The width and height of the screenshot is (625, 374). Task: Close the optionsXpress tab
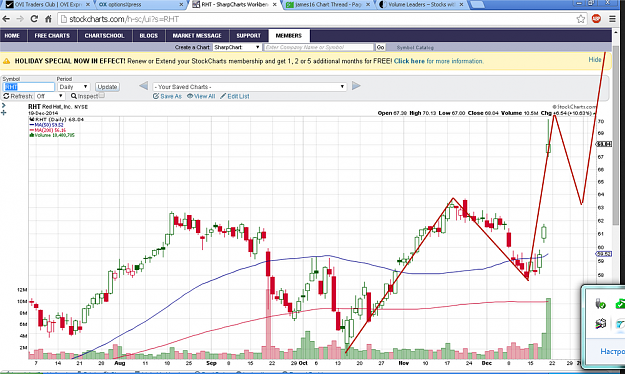coord(181,5)
